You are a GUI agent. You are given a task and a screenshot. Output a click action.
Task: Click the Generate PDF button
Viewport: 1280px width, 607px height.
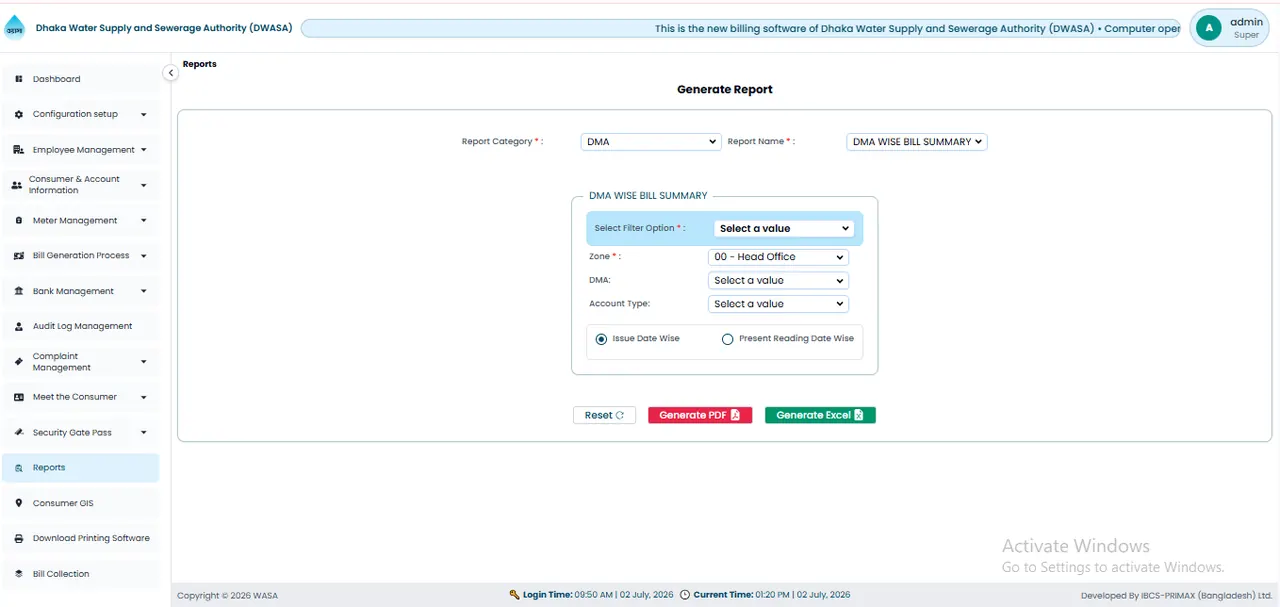[699, 415]
